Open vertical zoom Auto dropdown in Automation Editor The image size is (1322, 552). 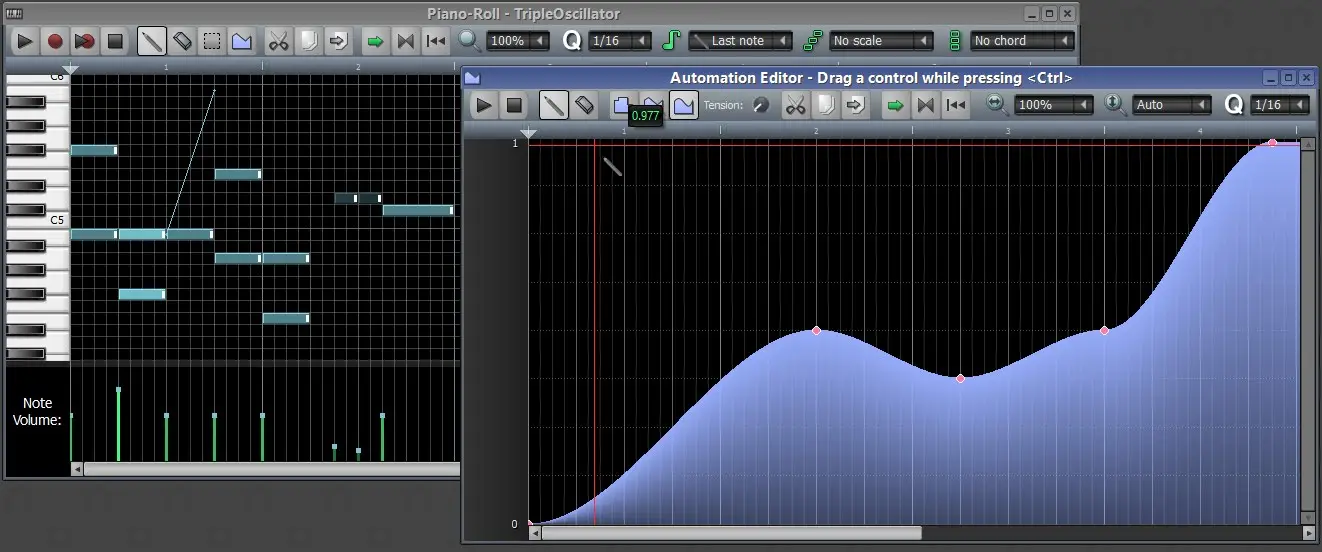point(1171,105)
